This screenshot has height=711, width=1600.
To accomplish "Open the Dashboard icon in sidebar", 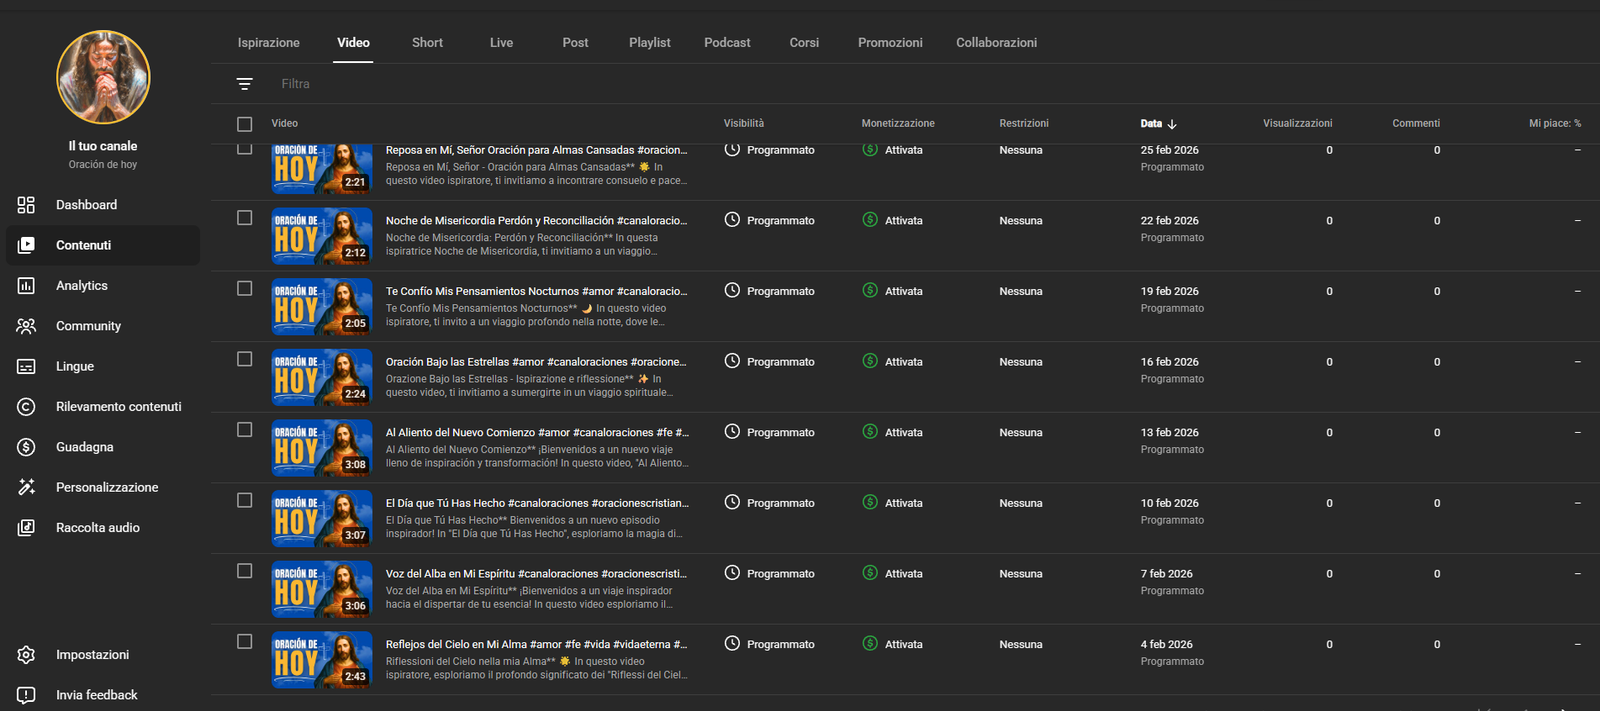I will (26, 205).
